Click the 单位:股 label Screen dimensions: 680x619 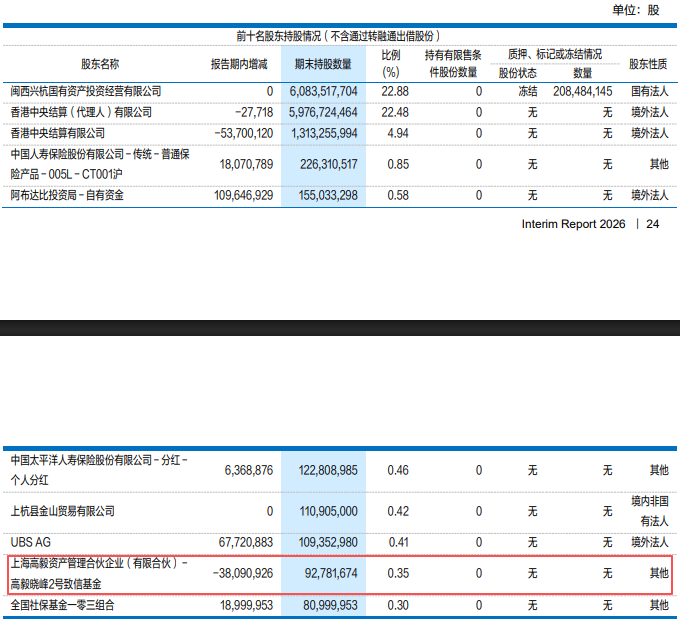pyautogui.click(x=635, y=10)
